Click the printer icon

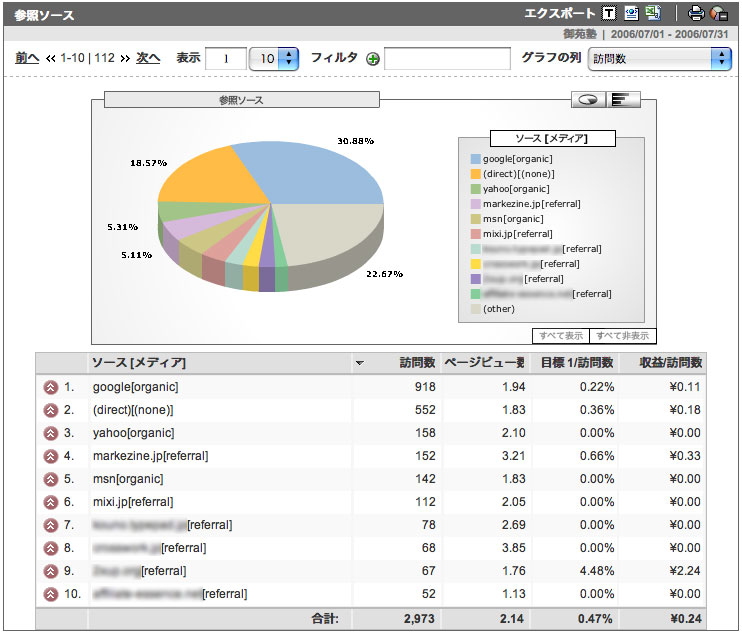696,13
